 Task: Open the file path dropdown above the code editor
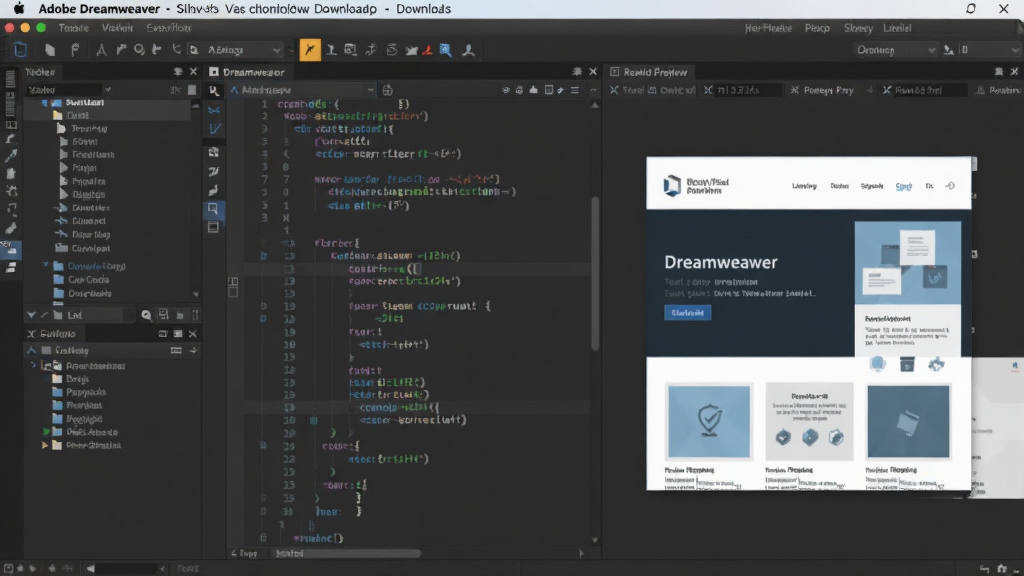(302, 90)
